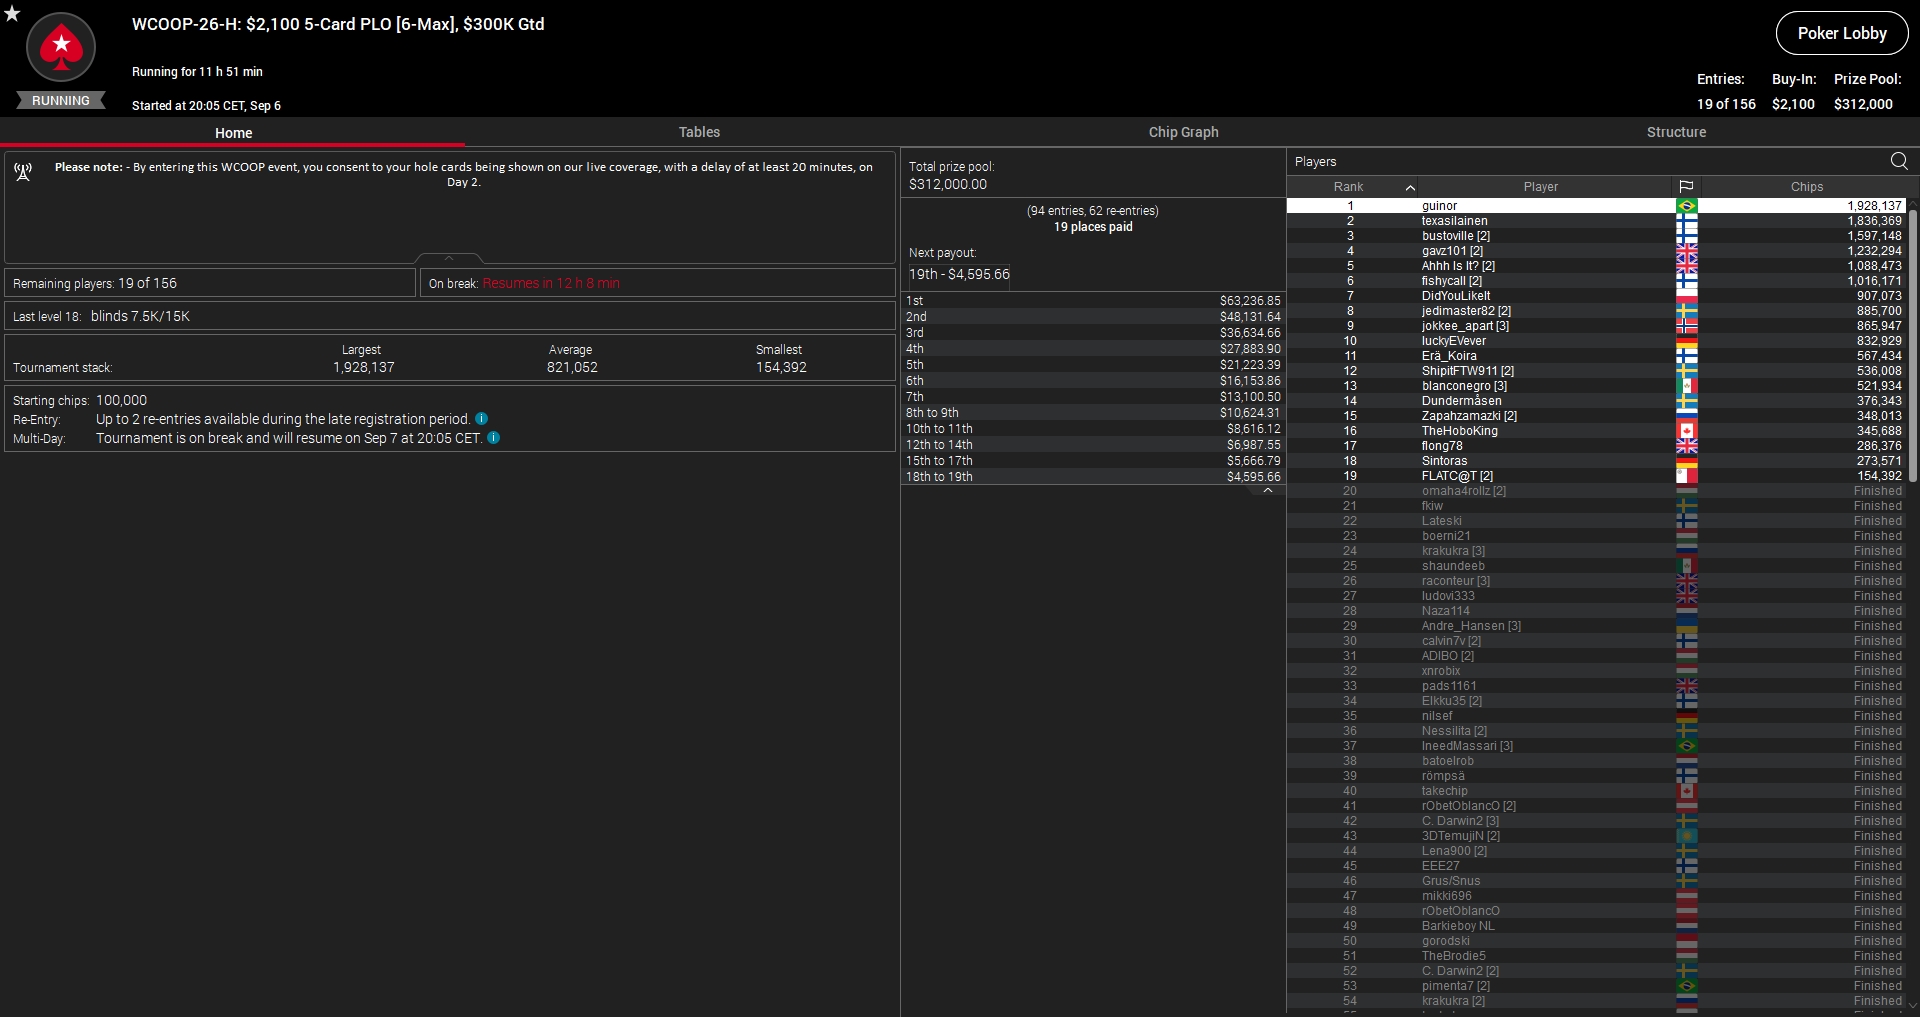The width and height of the screenshot is (1920, 1017).
Task: Click the PokerStars spade logo
Action: 61,47
